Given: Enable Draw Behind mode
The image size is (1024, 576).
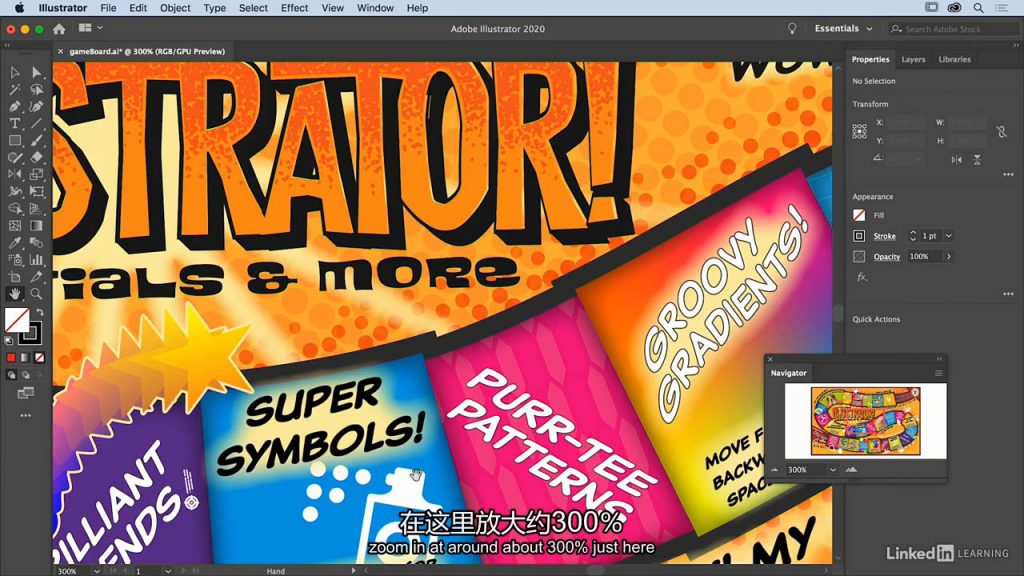Looking at the screenshot, I should 25,375.
